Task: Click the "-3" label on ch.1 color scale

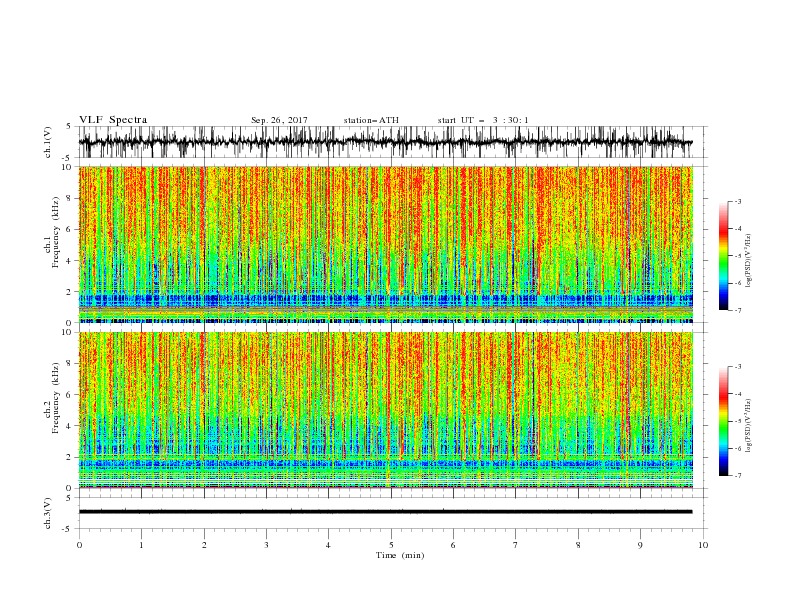Action: point(738,201)
